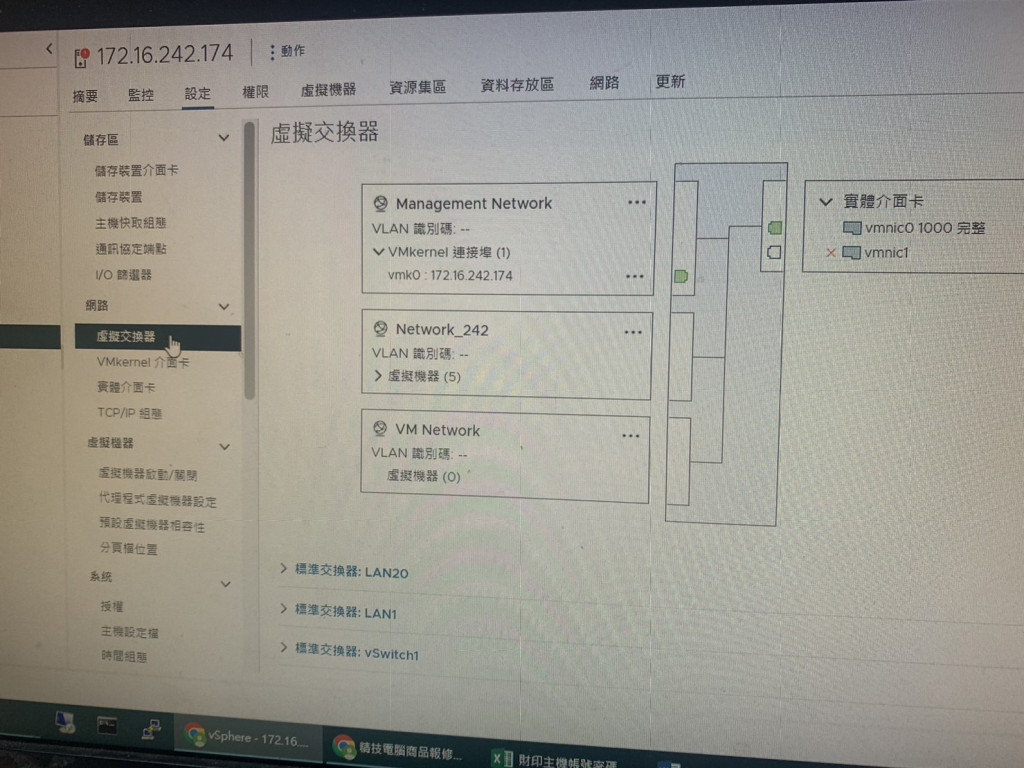Select 主機設定檔 in sidebar
The image size is (1024, 768).
(129, 632)
